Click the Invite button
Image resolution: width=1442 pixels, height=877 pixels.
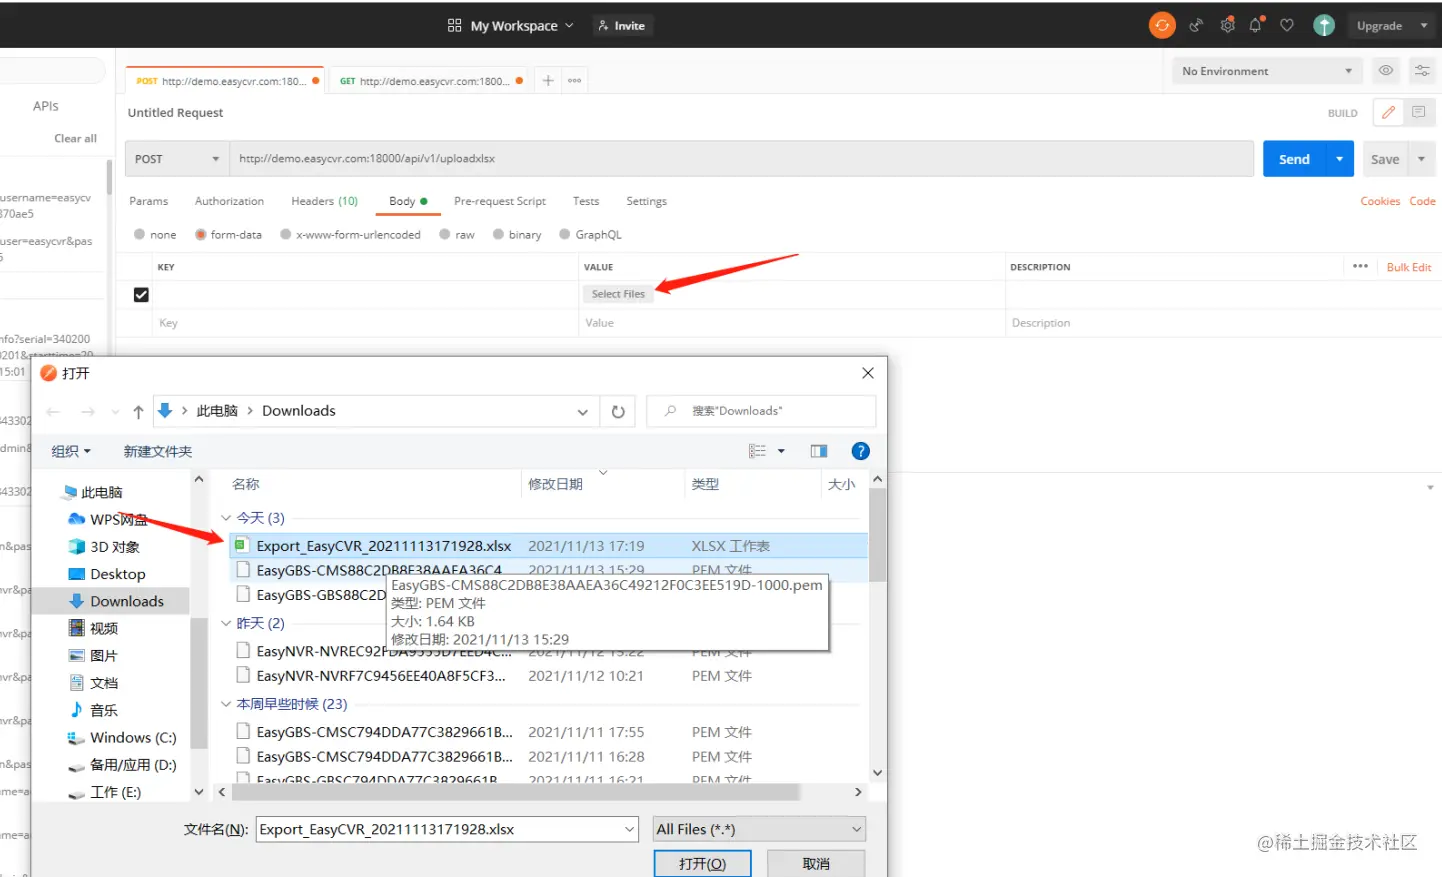pos(622,26)
